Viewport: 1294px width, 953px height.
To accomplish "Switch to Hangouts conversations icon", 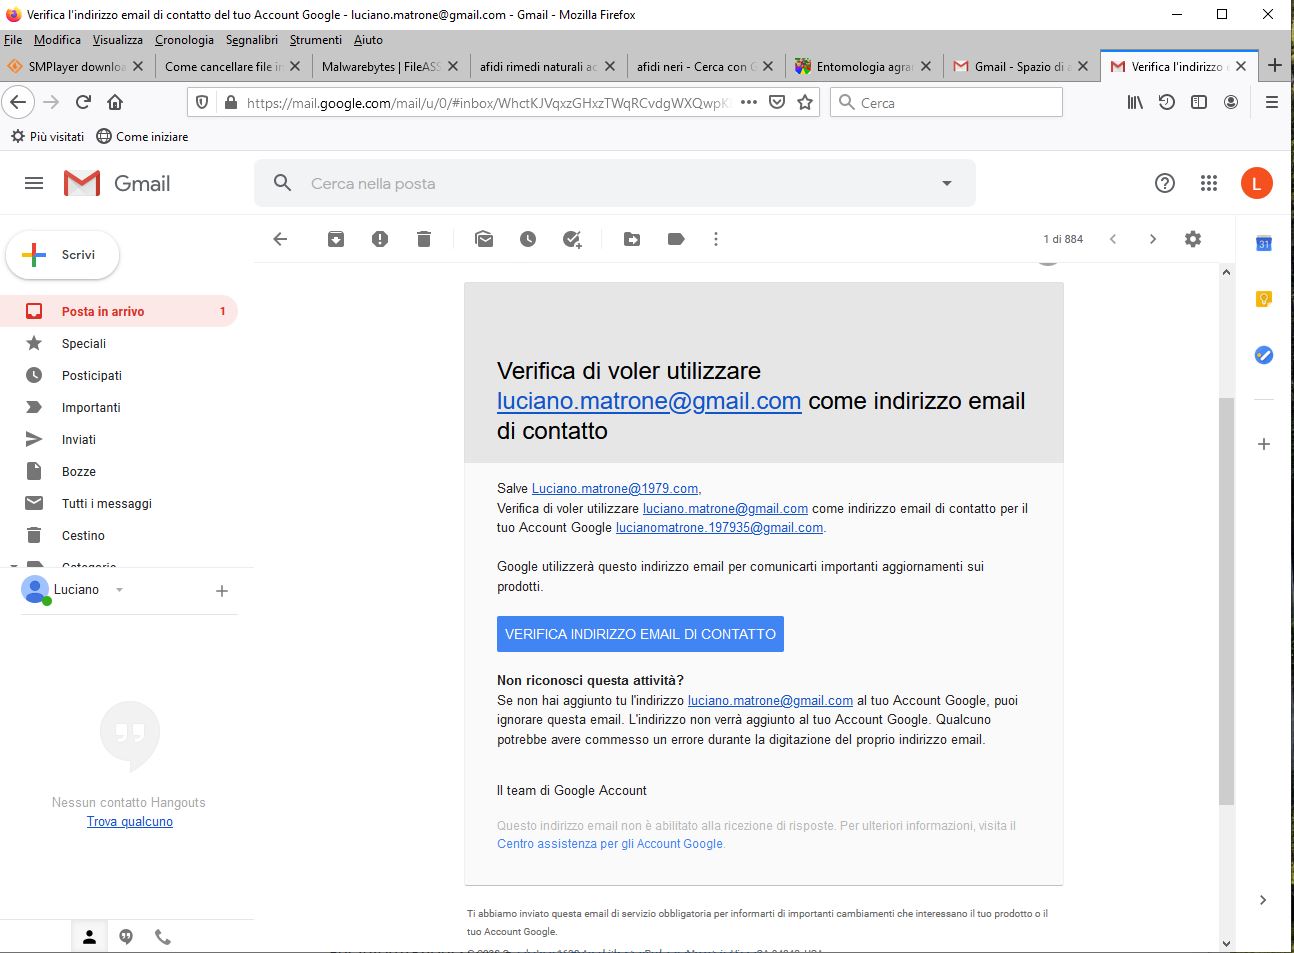I will pyautogui.click(x=126, y=937).
